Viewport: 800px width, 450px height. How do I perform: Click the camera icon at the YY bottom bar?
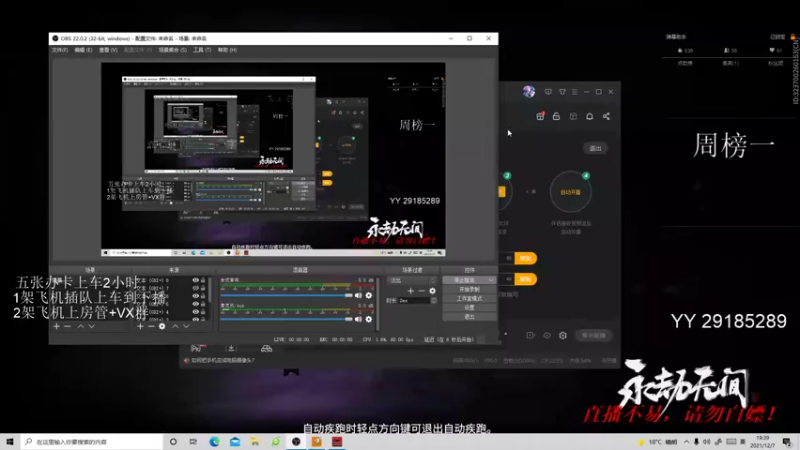pyautogui.click(x=531, y=335)
